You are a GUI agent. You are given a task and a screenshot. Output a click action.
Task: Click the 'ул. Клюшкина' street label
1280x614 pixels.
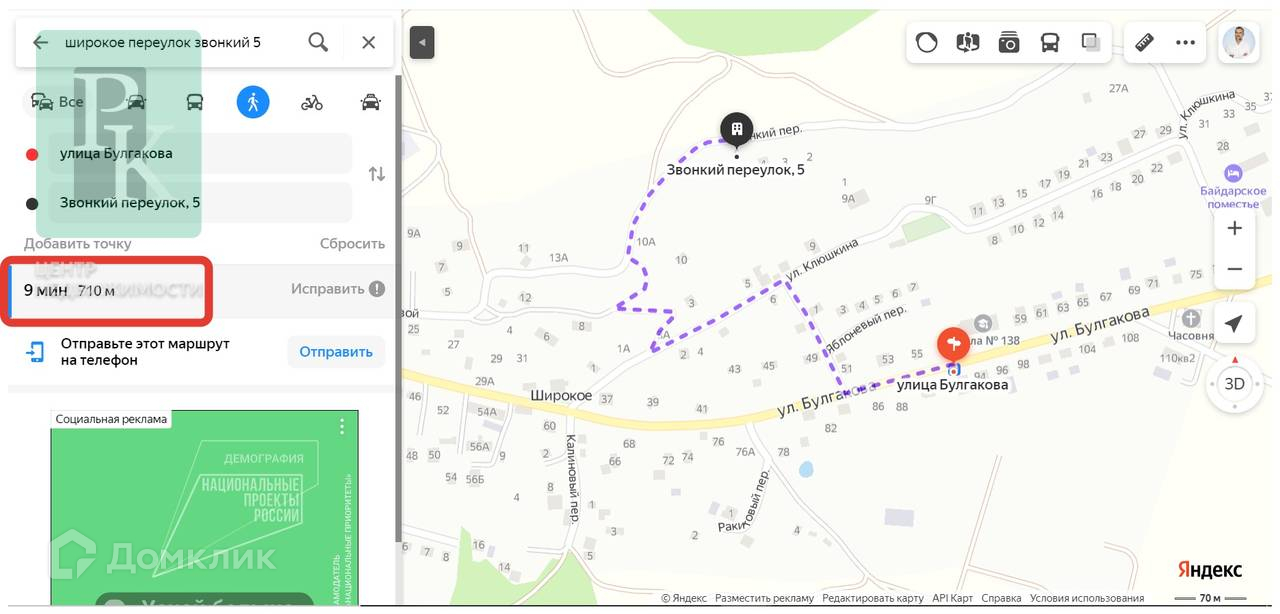[822, 259]
